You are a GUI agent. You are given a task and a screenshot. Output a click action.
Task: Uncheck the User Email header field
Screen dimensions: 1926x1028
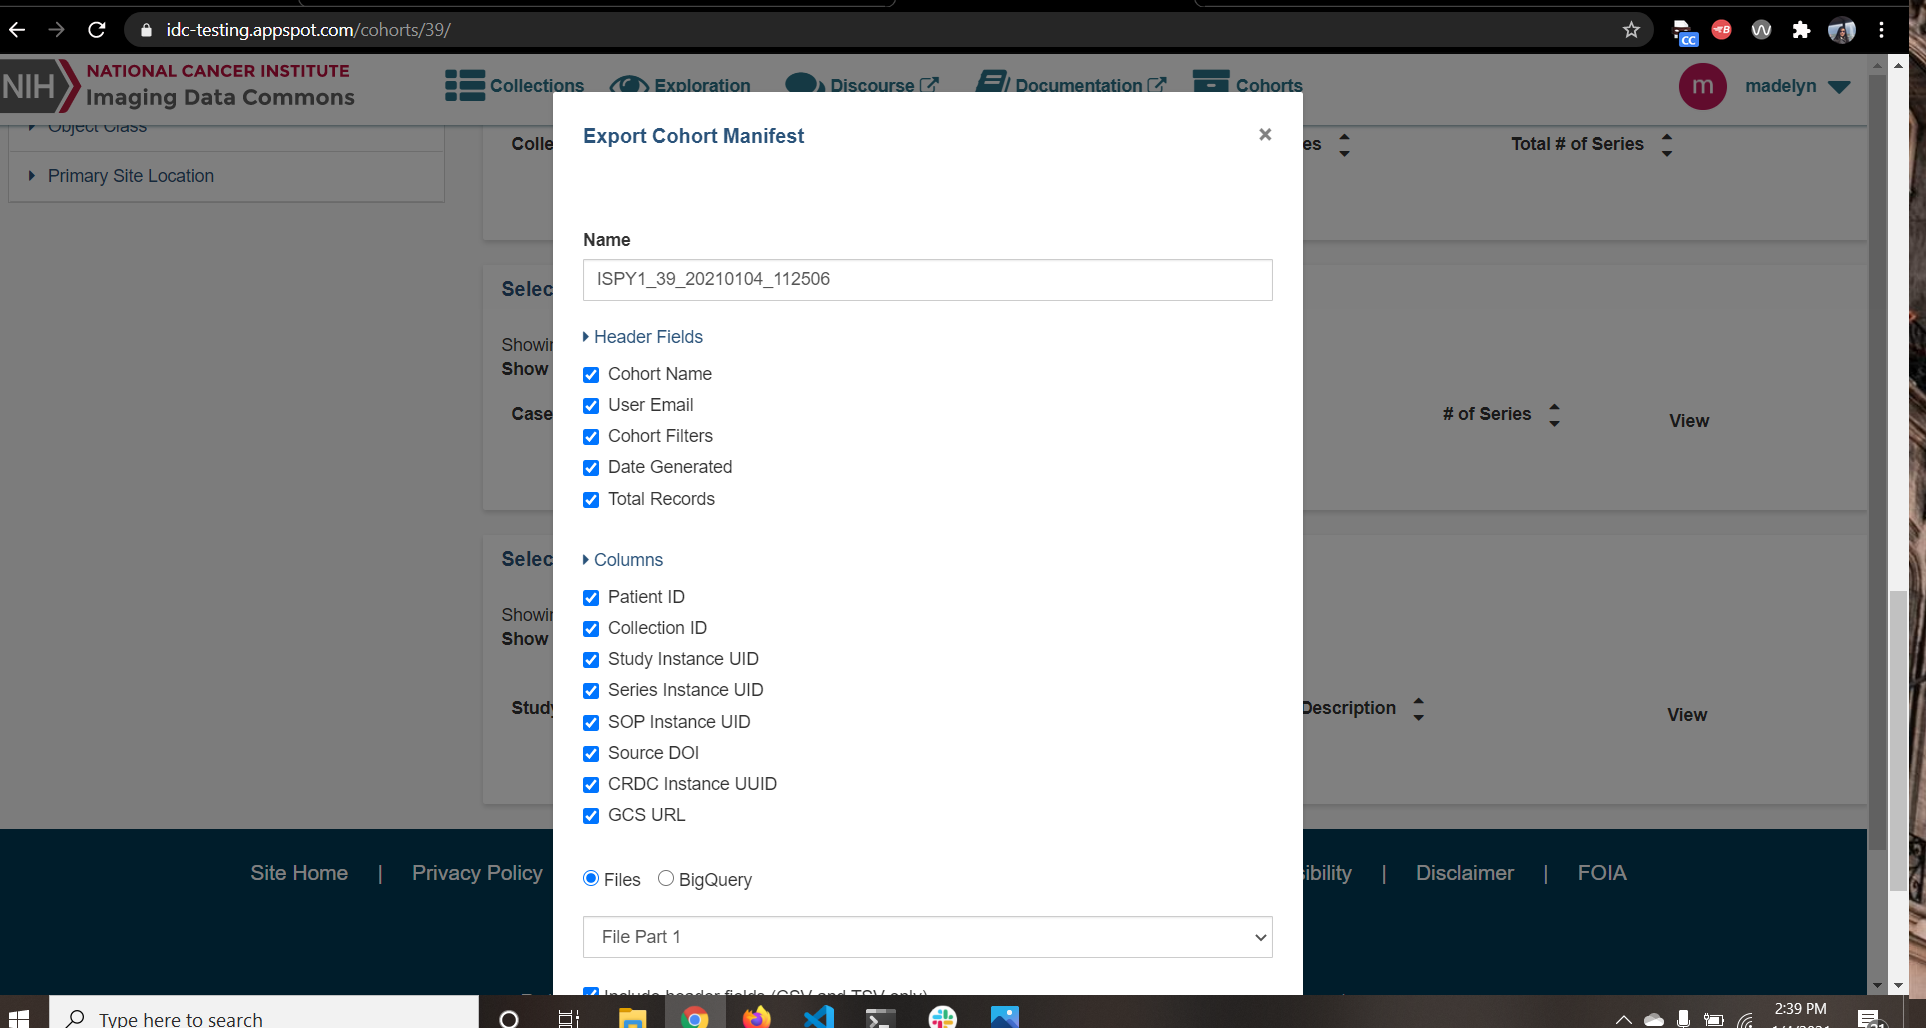591,406
